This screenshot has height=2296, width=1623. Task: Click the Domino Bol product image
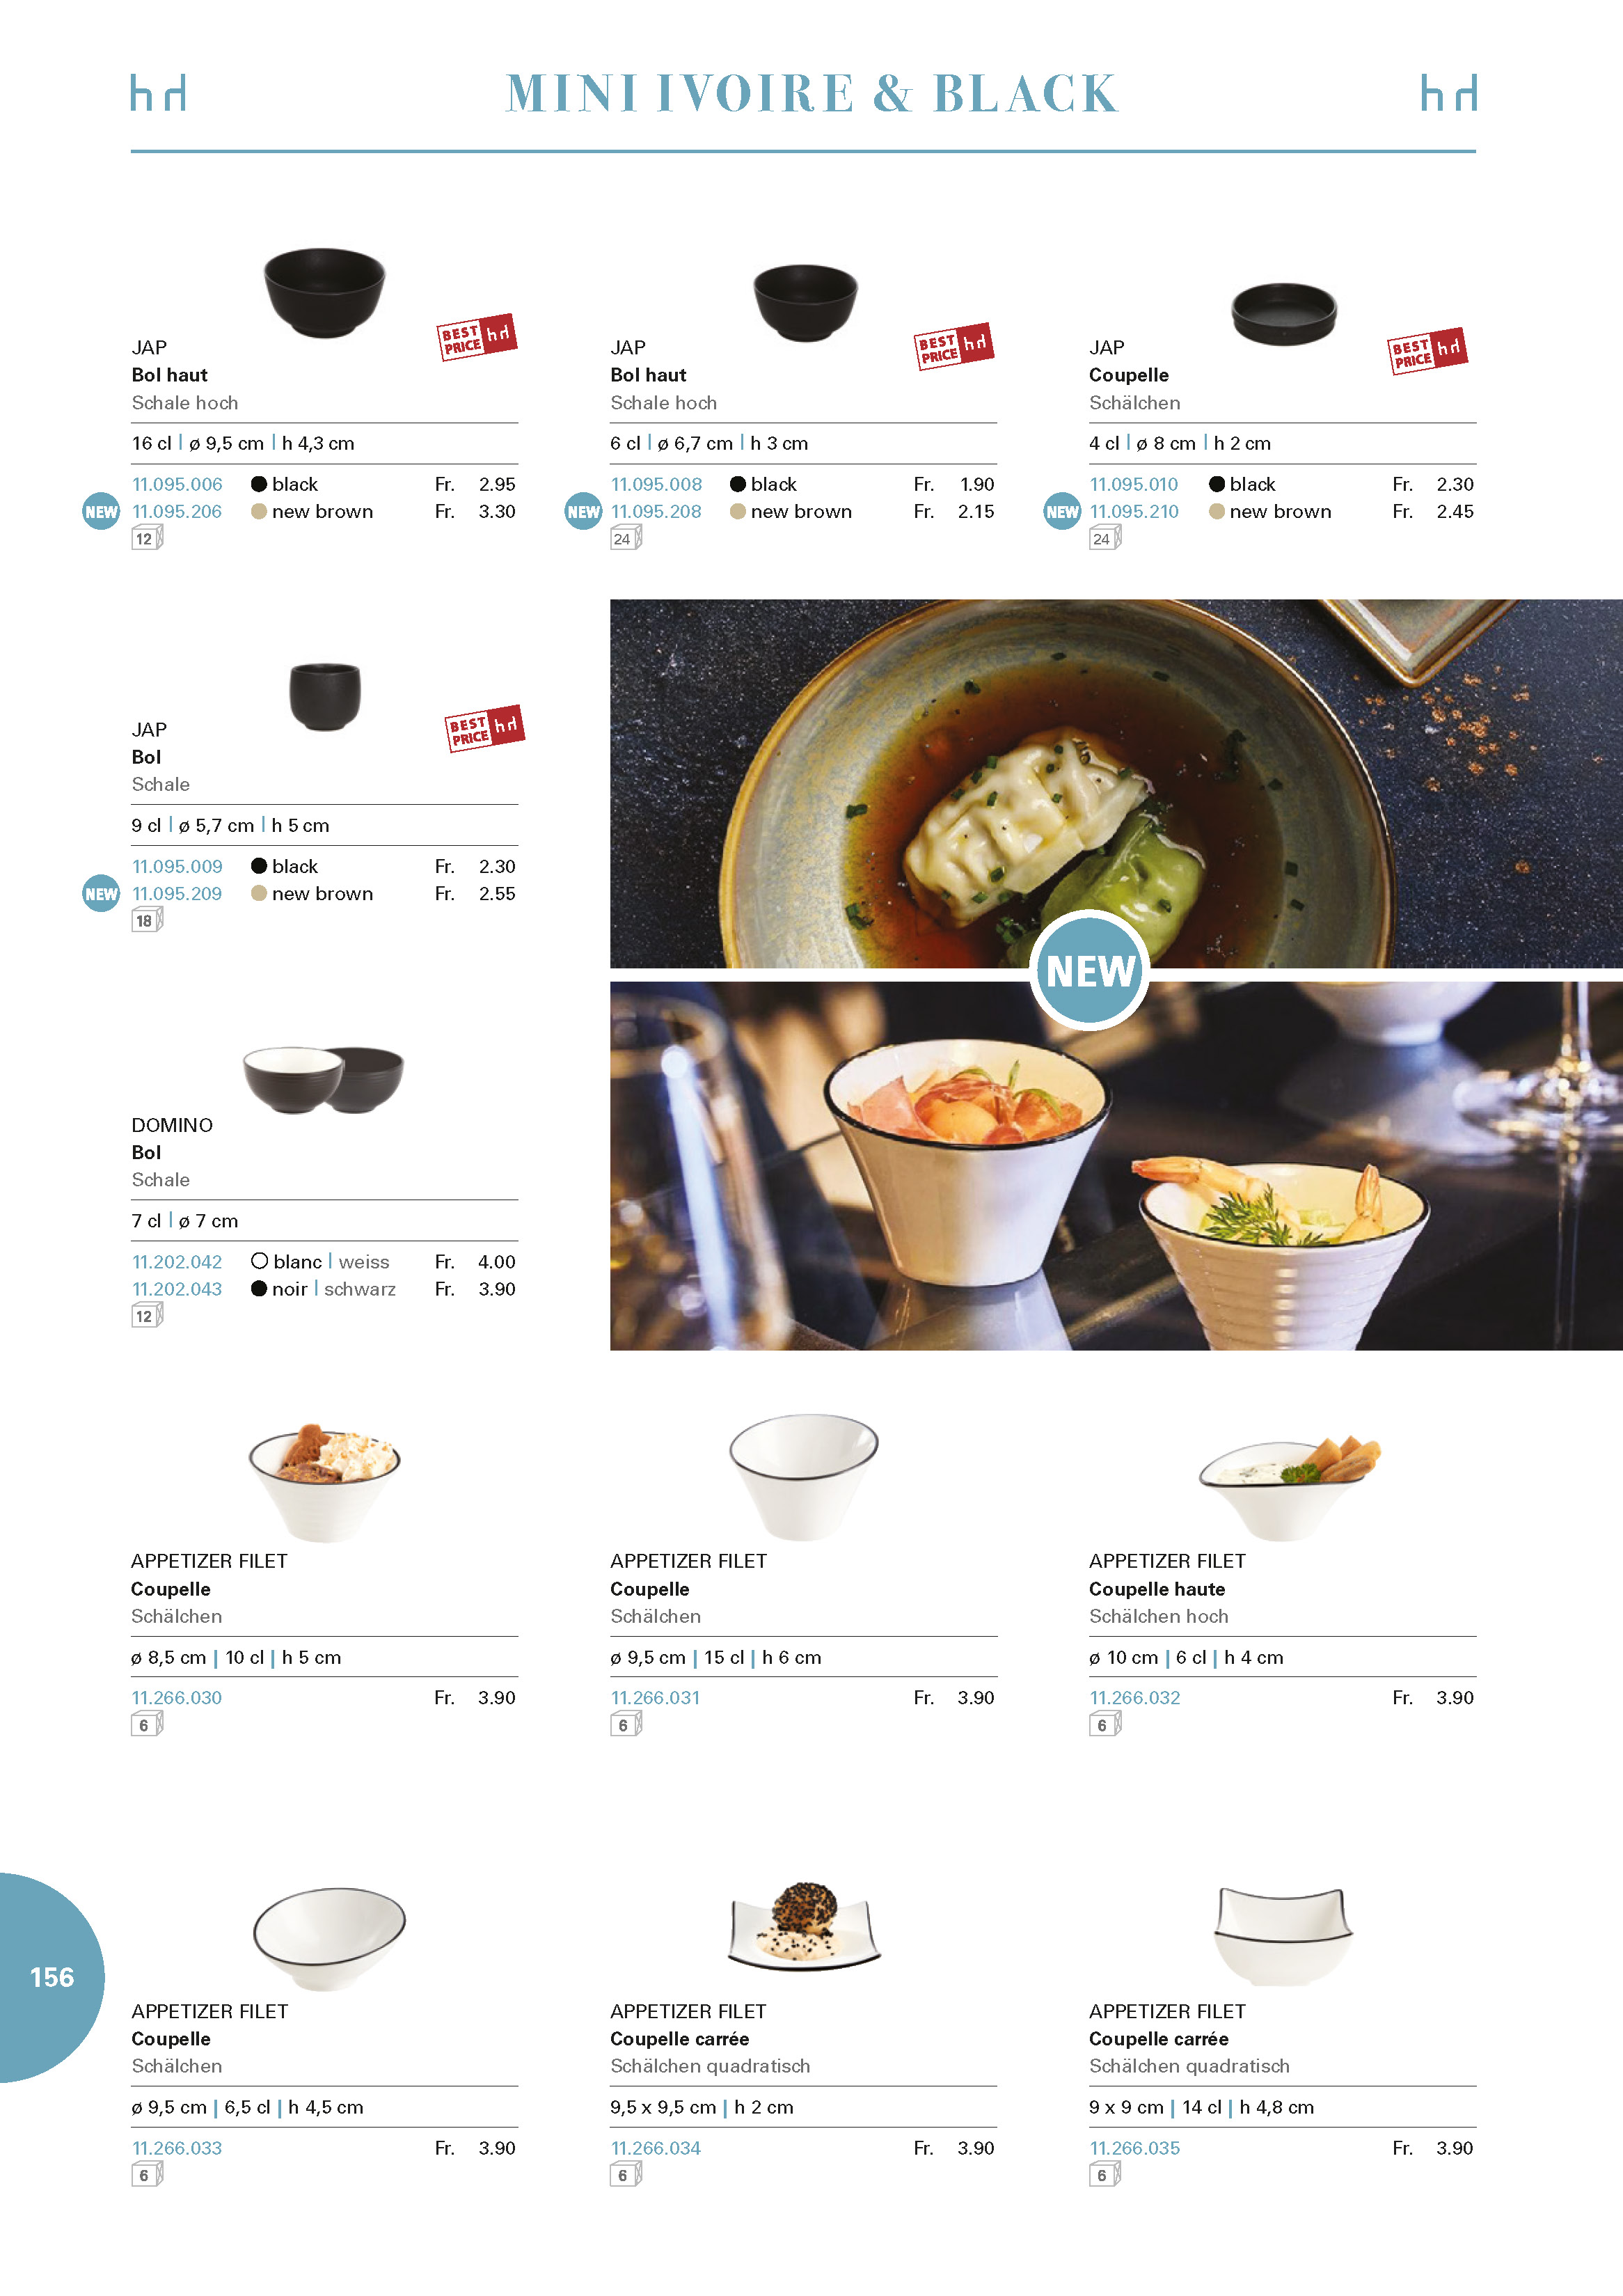pyautogui.click(x=324, y=1080)
